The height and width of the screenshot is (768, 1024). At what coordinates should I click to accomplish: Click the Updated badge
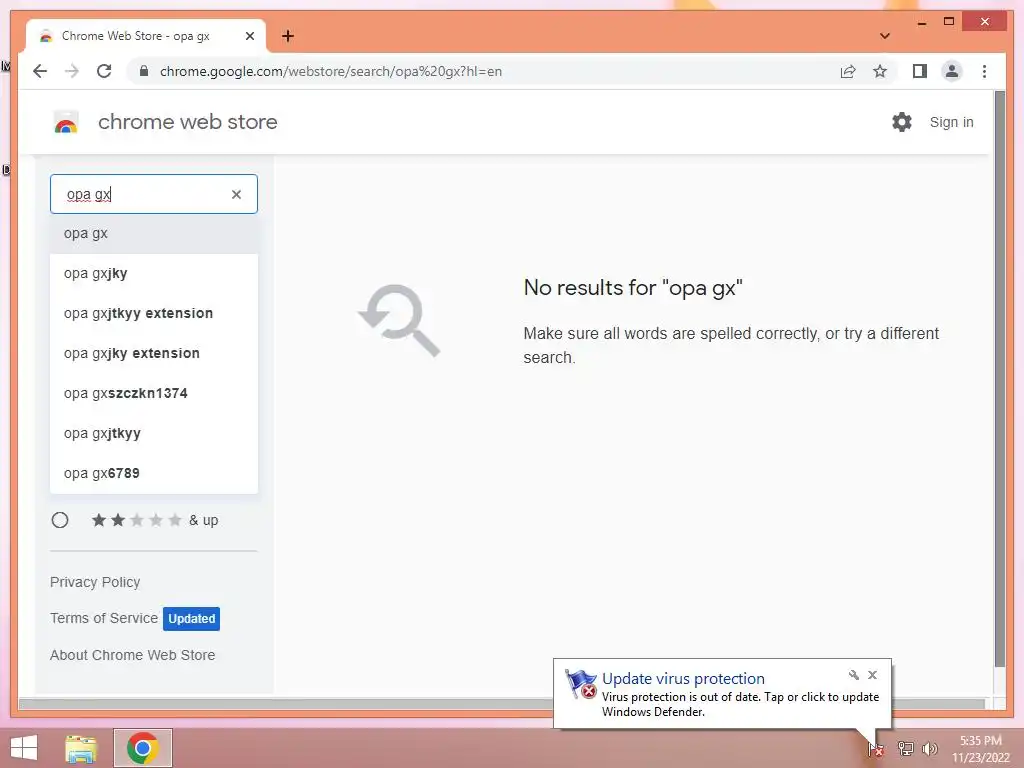pos(191,618)
